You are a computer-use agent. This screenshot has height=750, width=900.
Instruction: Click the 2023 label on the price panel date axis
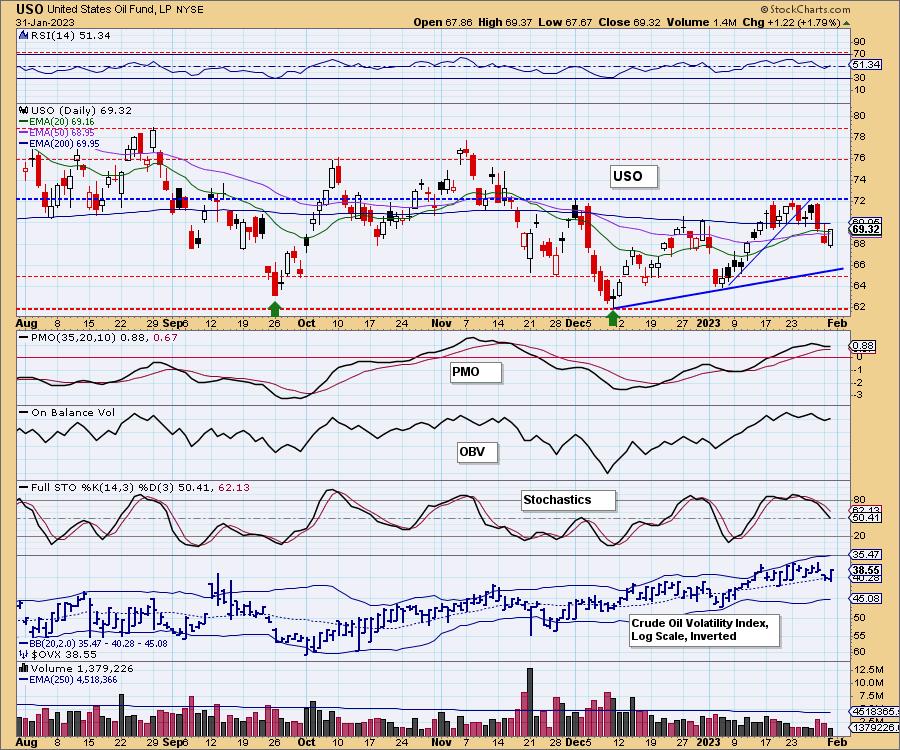point(708,323)
